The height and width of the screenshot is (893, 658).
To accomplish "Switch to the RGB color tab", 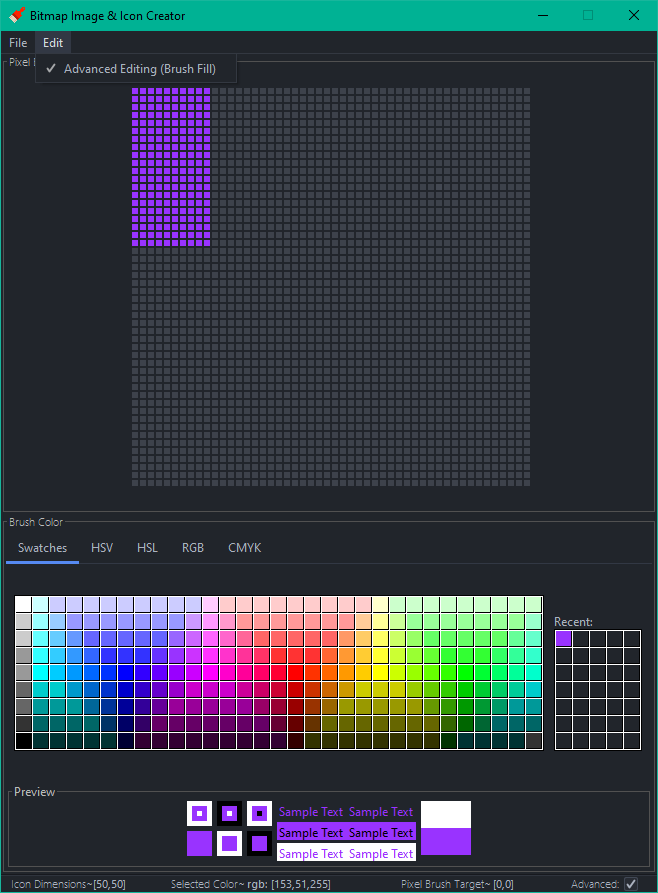I will point(193,547).
